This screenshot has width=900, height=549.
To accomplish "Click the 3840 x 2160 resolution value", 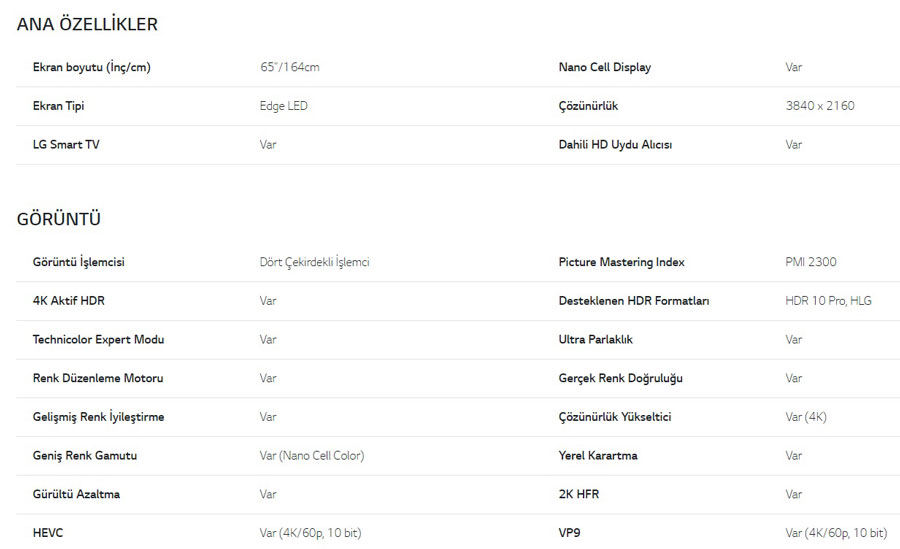I will point(820,106).
